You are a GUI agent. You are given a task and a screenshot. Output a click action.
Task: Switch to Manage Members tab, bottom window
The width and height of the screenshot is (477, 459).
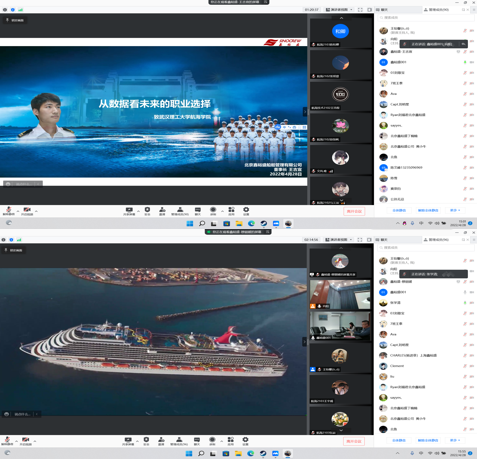pyautogui.click(x=436, y=240)
